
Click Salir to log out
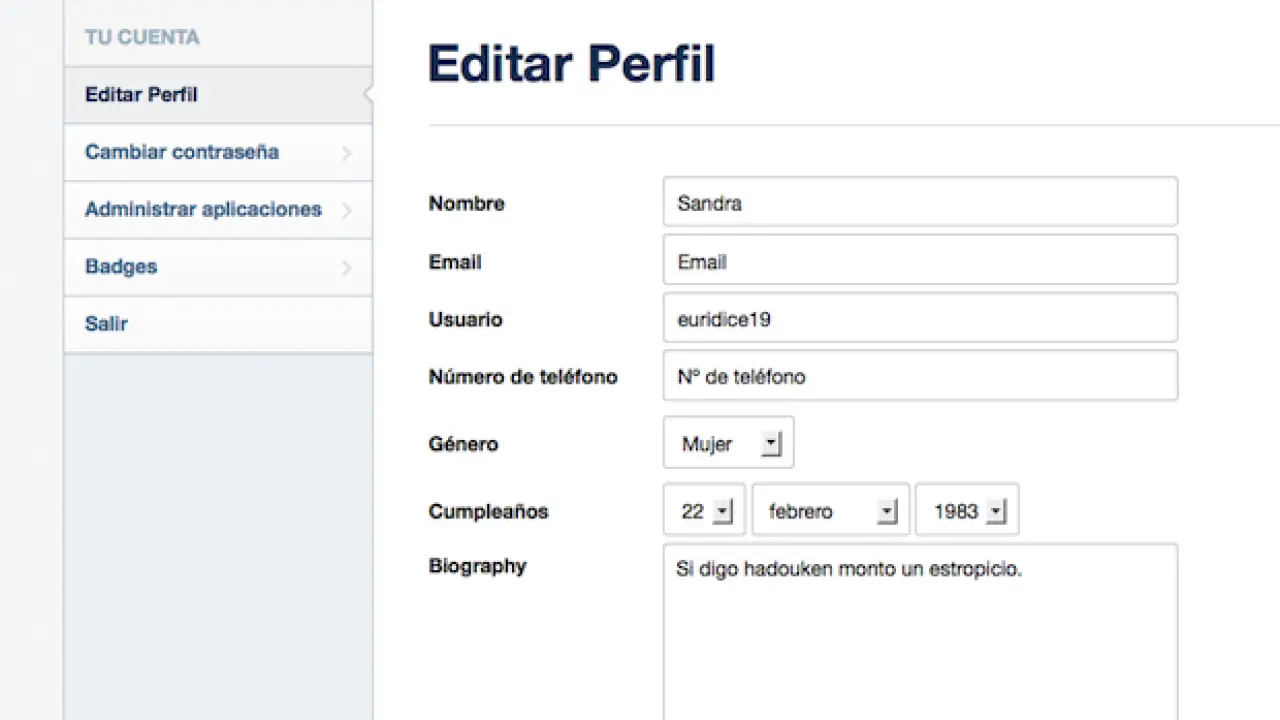point(106,324)
